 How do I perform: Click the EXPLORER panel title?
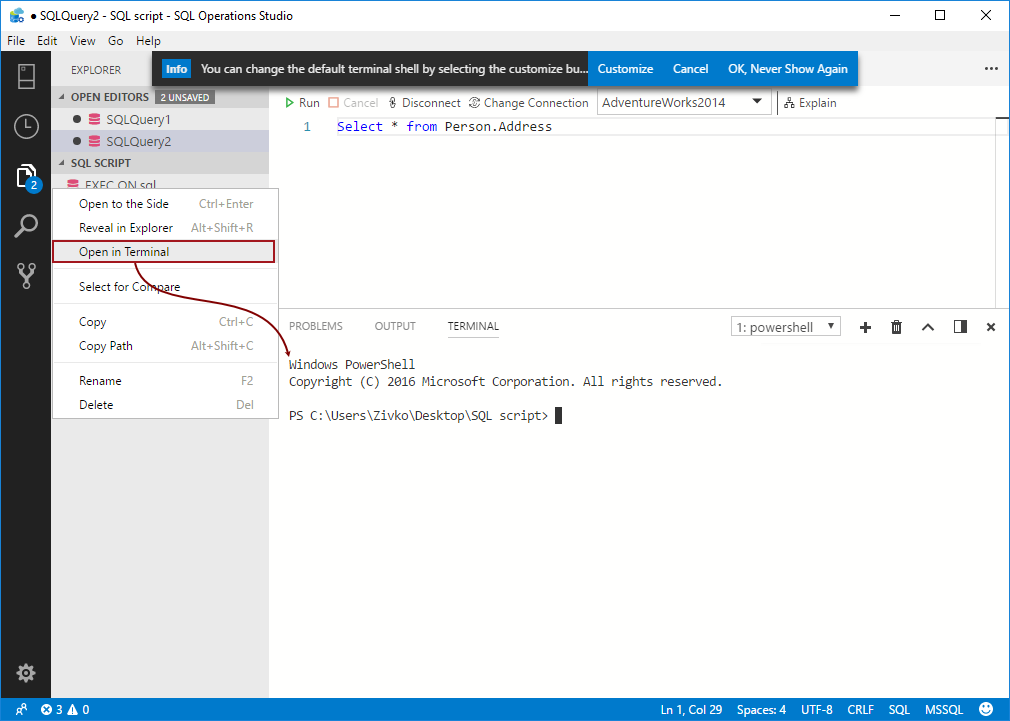(x=96, y=70)
